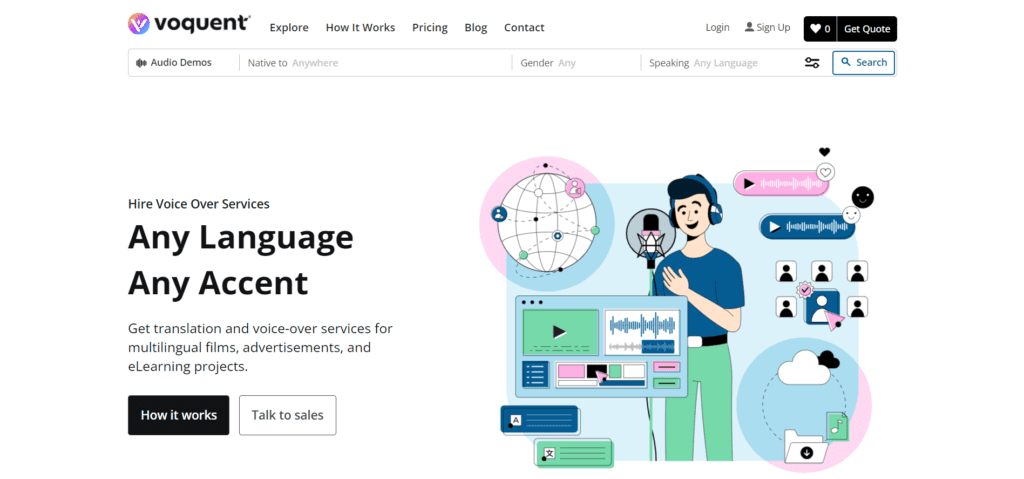
Task: Open the Speaking Any Language dropdown
Action: point(718,63)
